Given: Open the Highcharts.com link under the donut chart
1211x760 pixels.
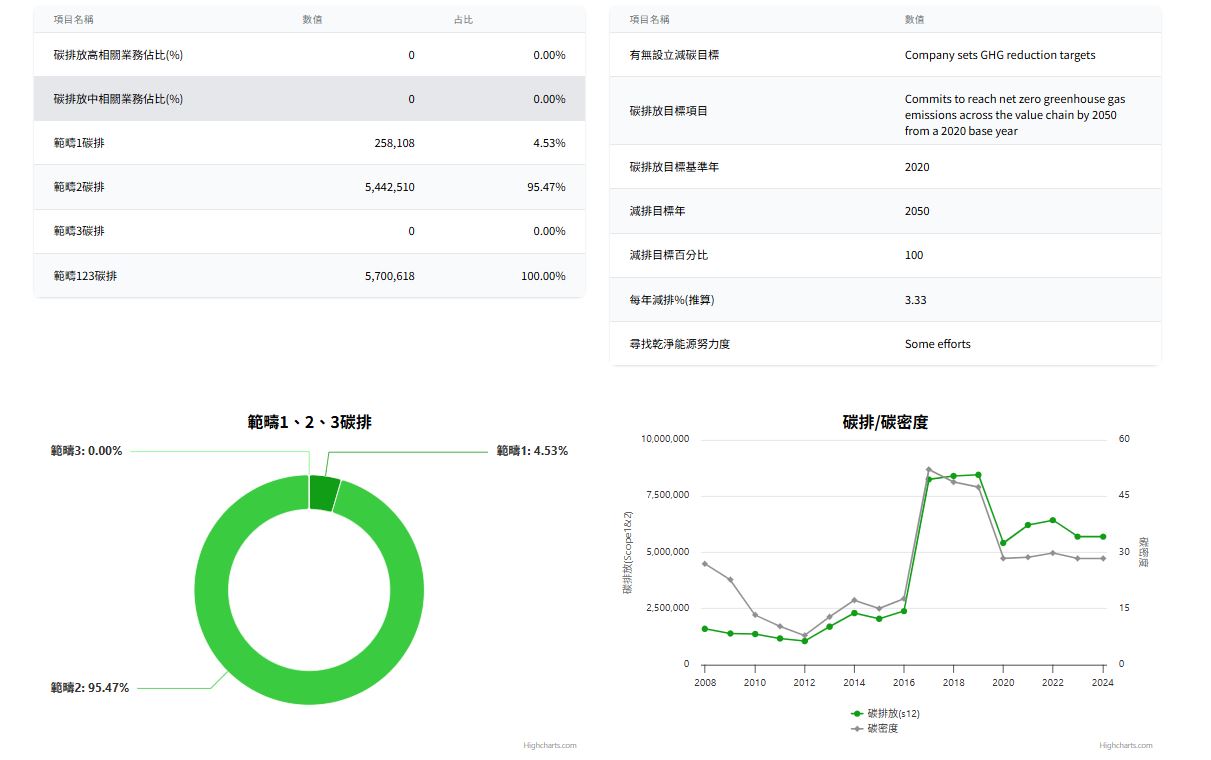Looking at the screenshot, I should pos(549,745).
